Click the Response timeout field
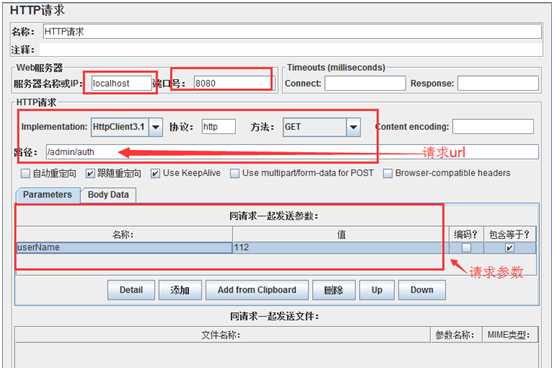This screenshot has height=370, width=554. click(x=498, y=84)
